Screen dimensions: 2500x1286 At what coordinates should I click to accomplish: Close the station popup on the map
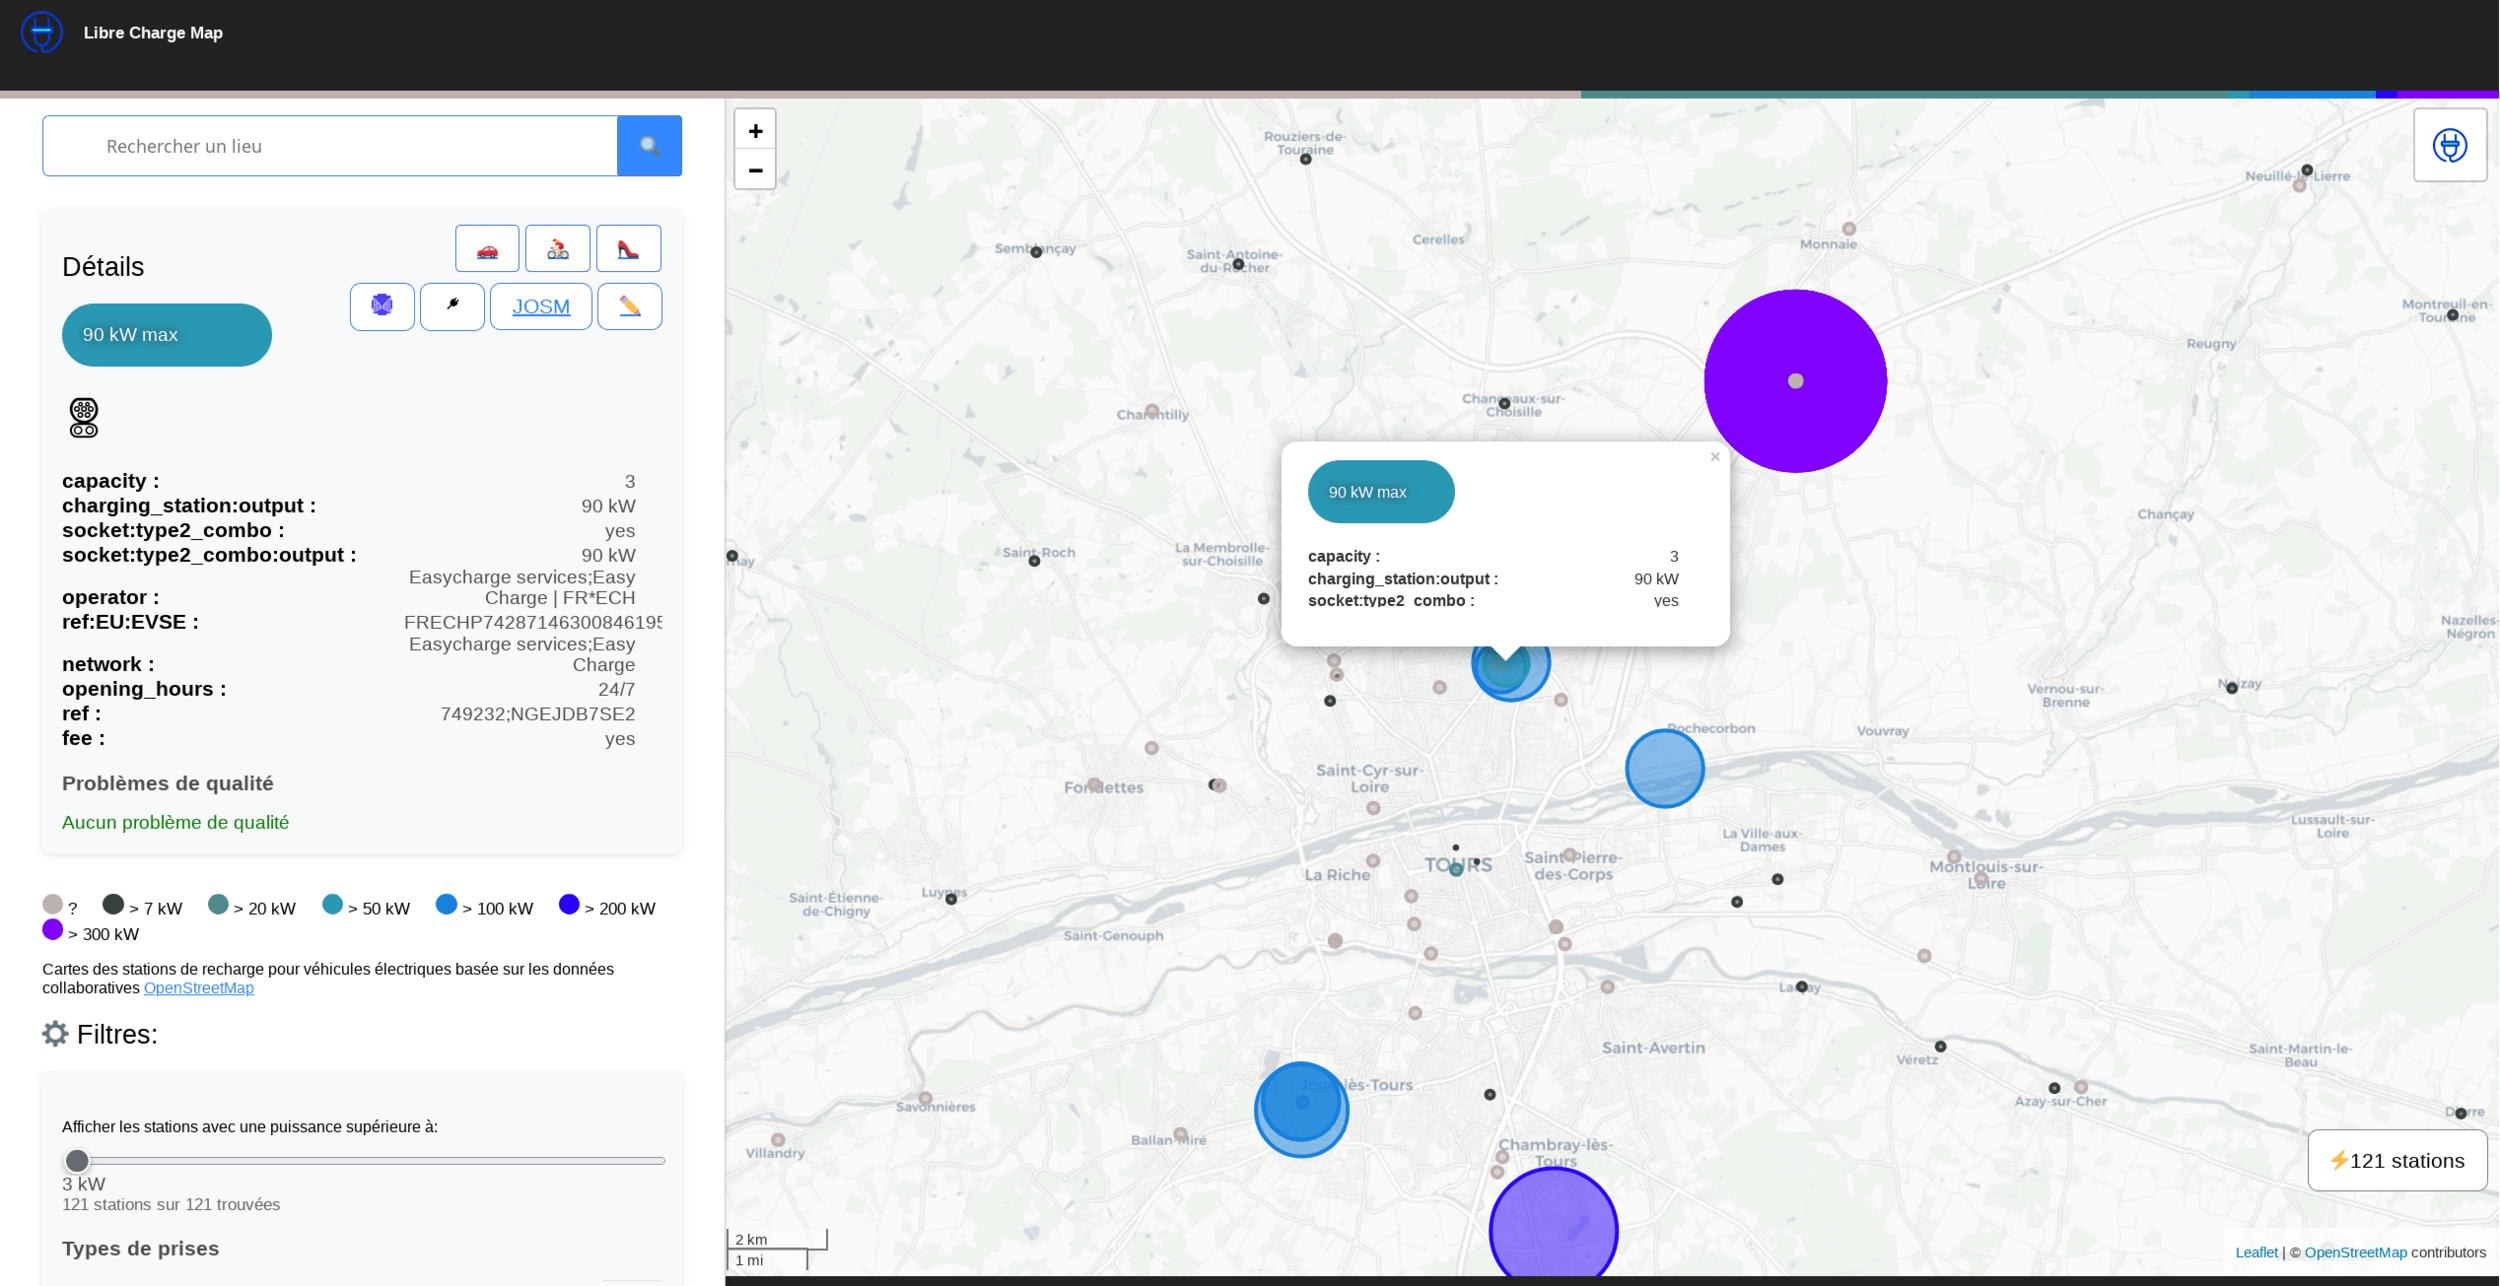pyautogui.click(x=1714, y=457)
